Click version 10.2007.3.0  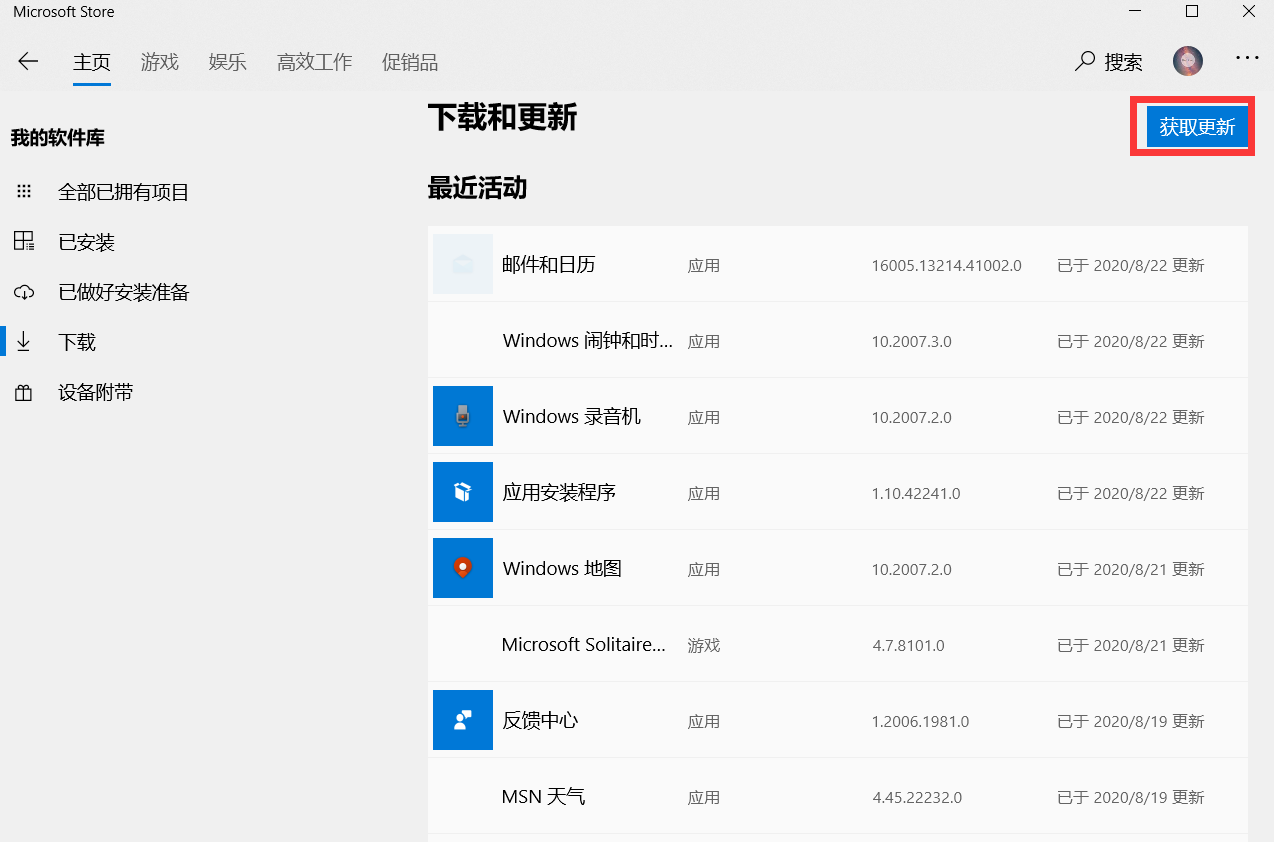[912, 342]
